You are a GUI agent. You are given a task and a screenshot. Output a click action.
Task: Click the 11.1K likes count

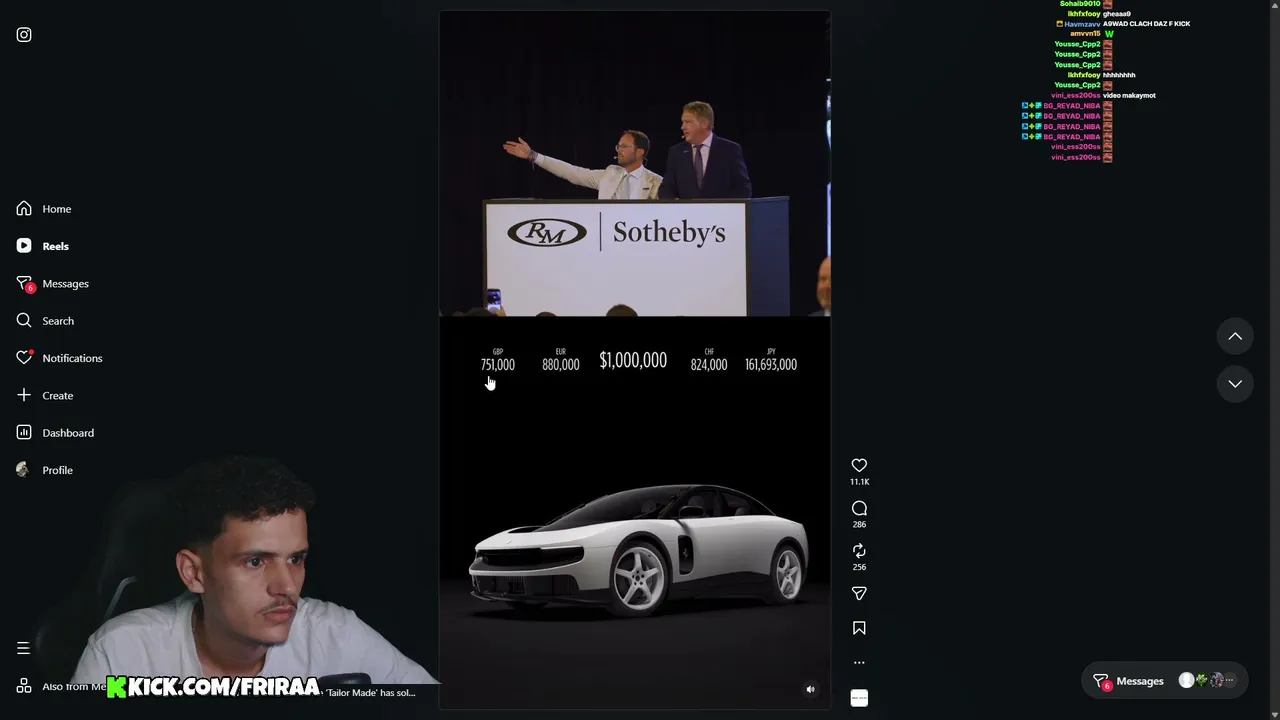coord(859,482)
